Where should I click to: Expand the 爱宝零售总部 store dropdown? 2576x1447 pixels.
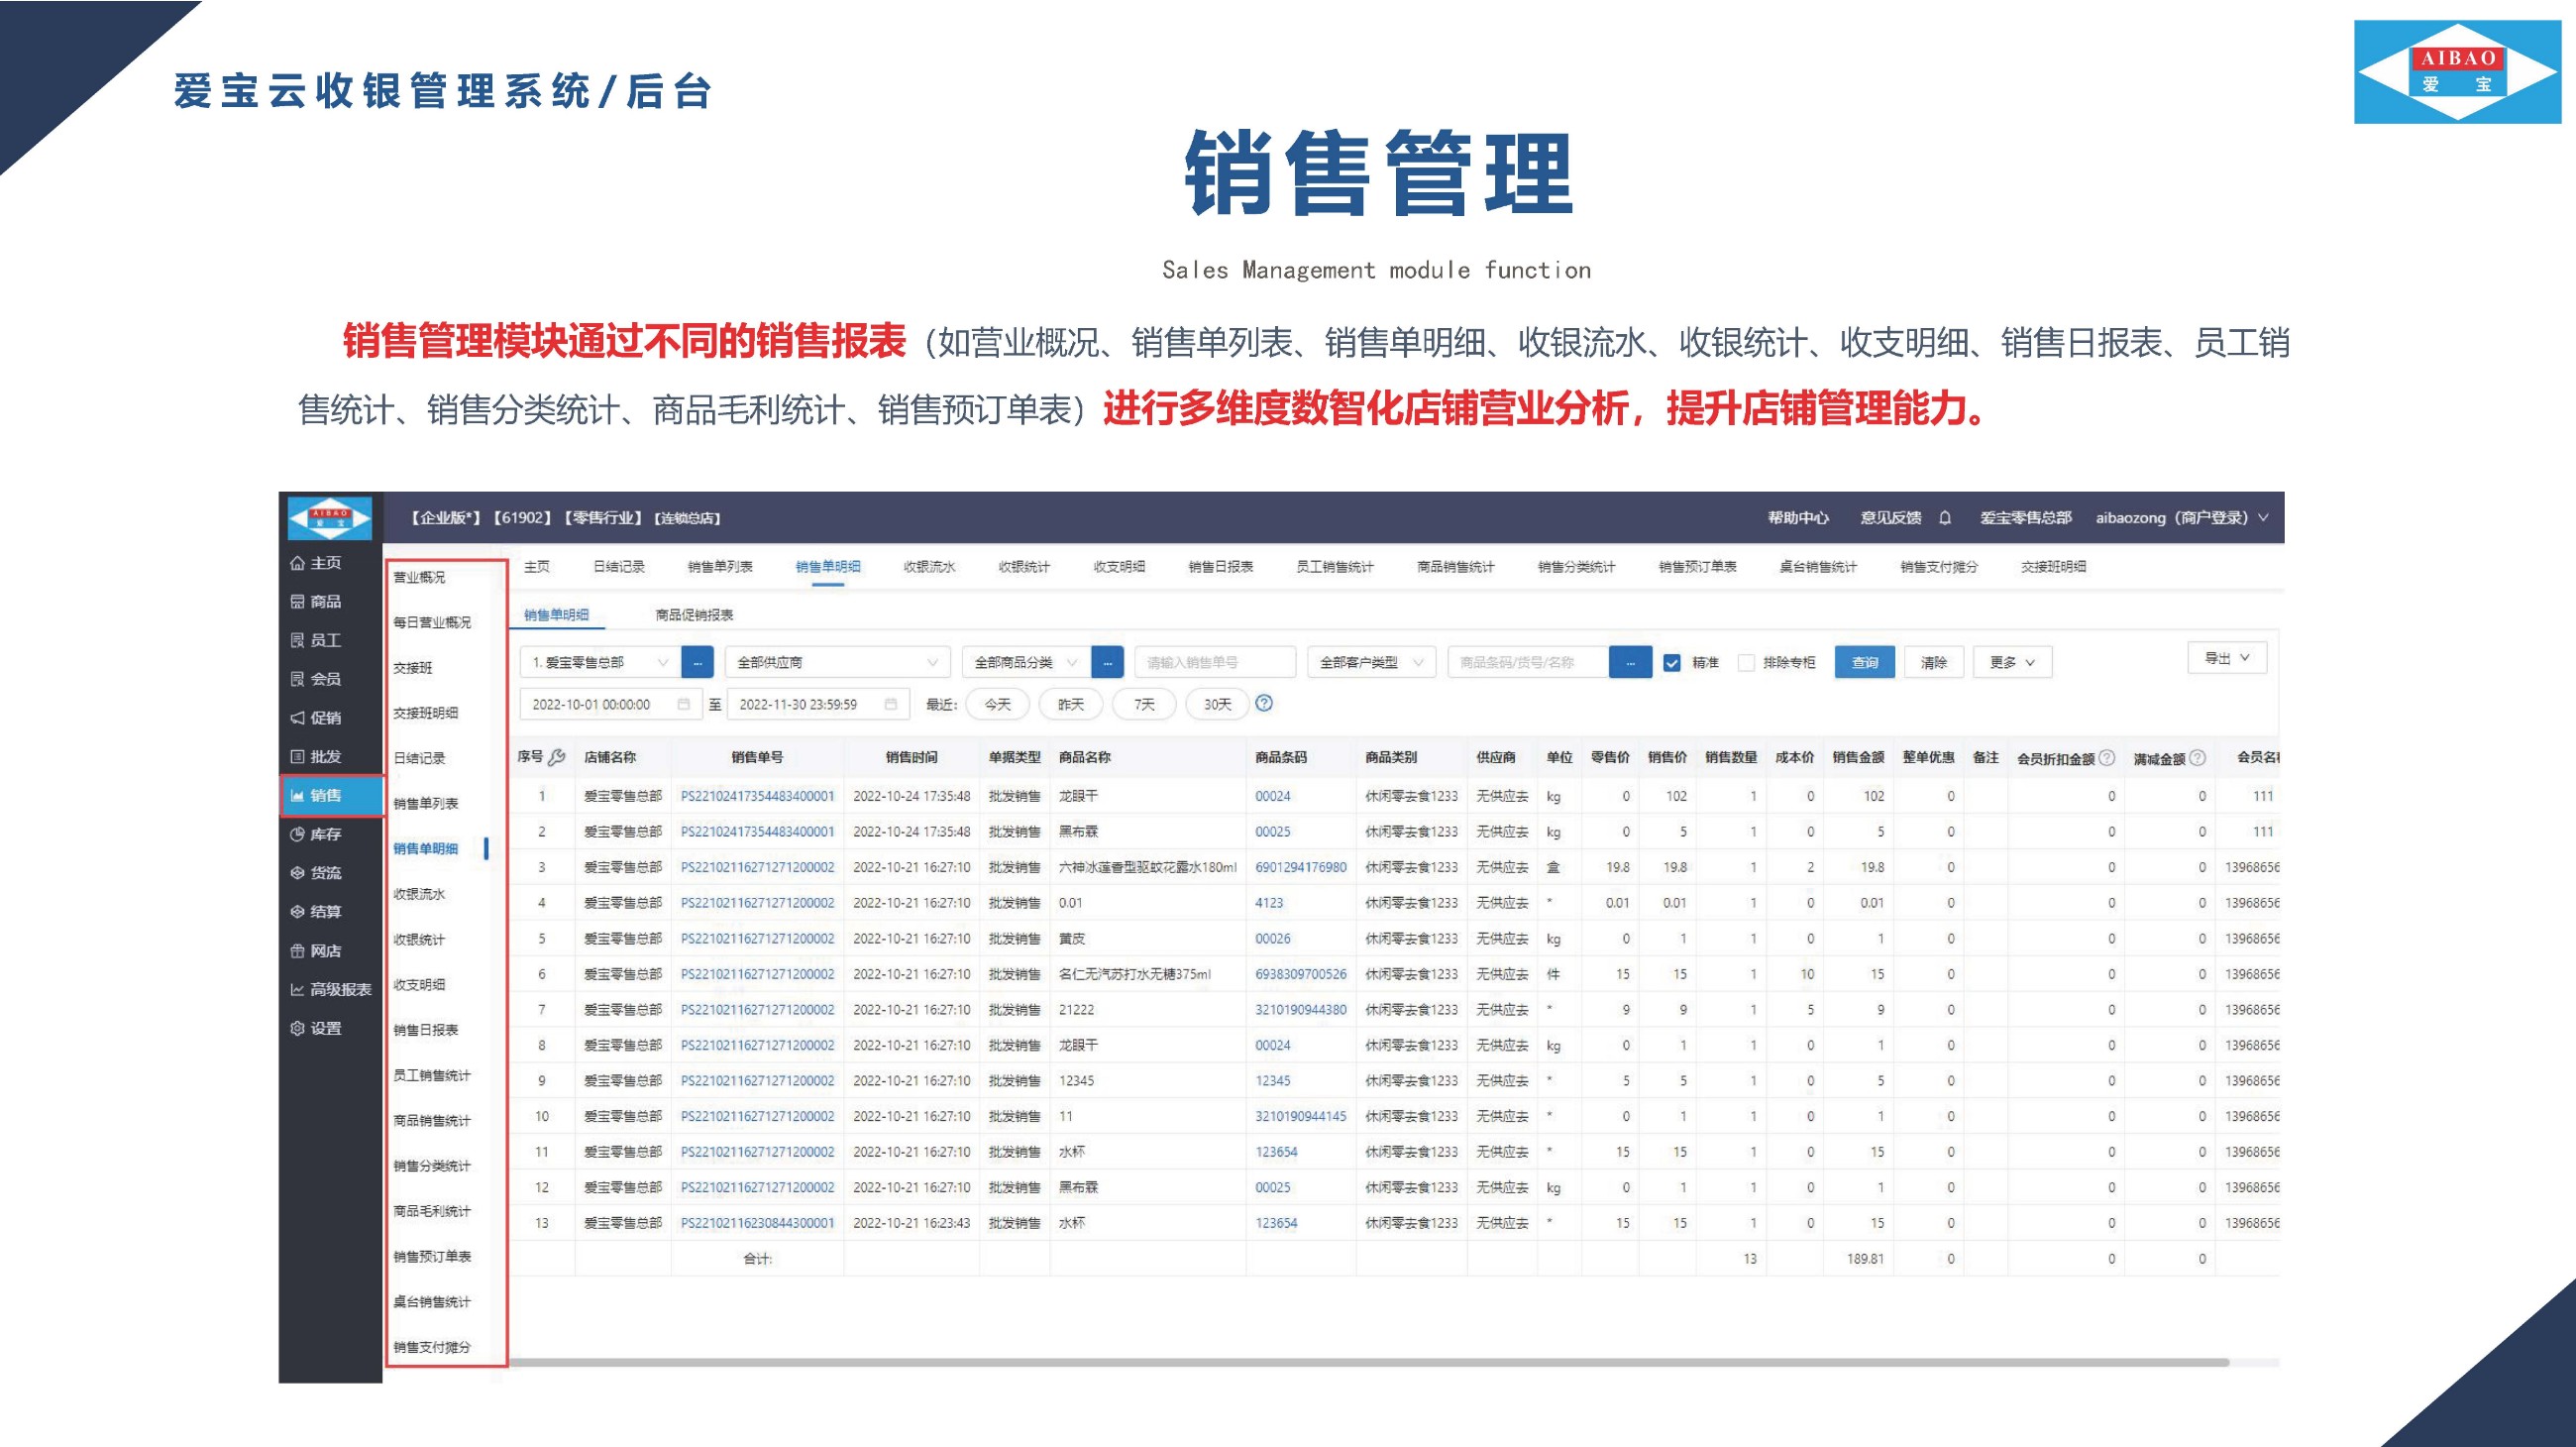point(599,662)
